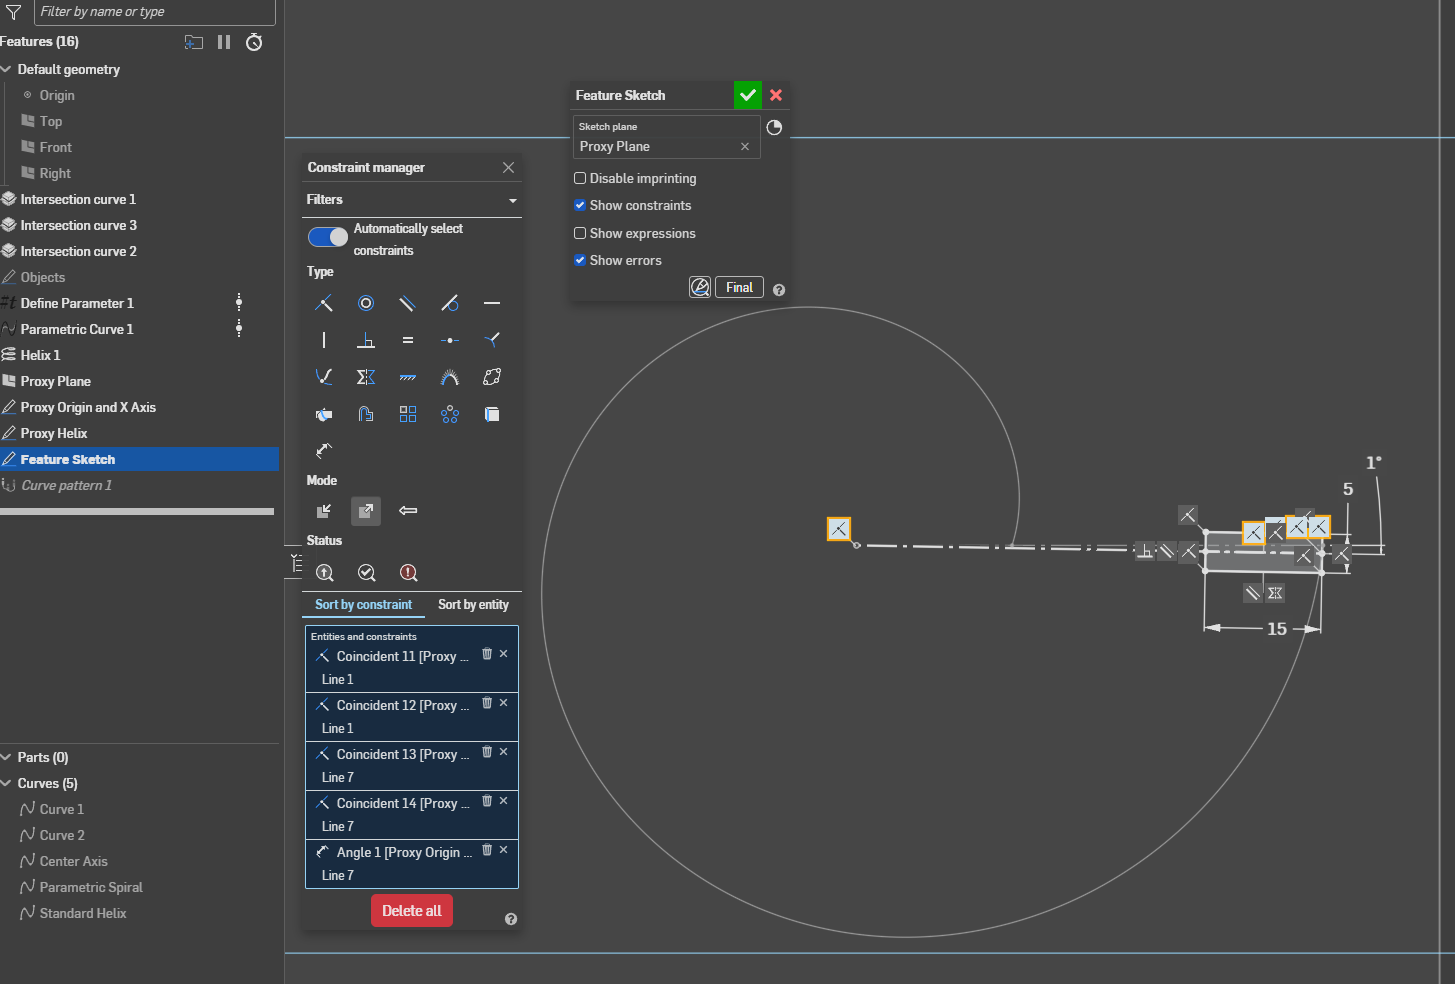The width and height of the screenshot is (1455, 984).
Task: Select the Curvature constraint filter icon
Action: pos(450,377)
